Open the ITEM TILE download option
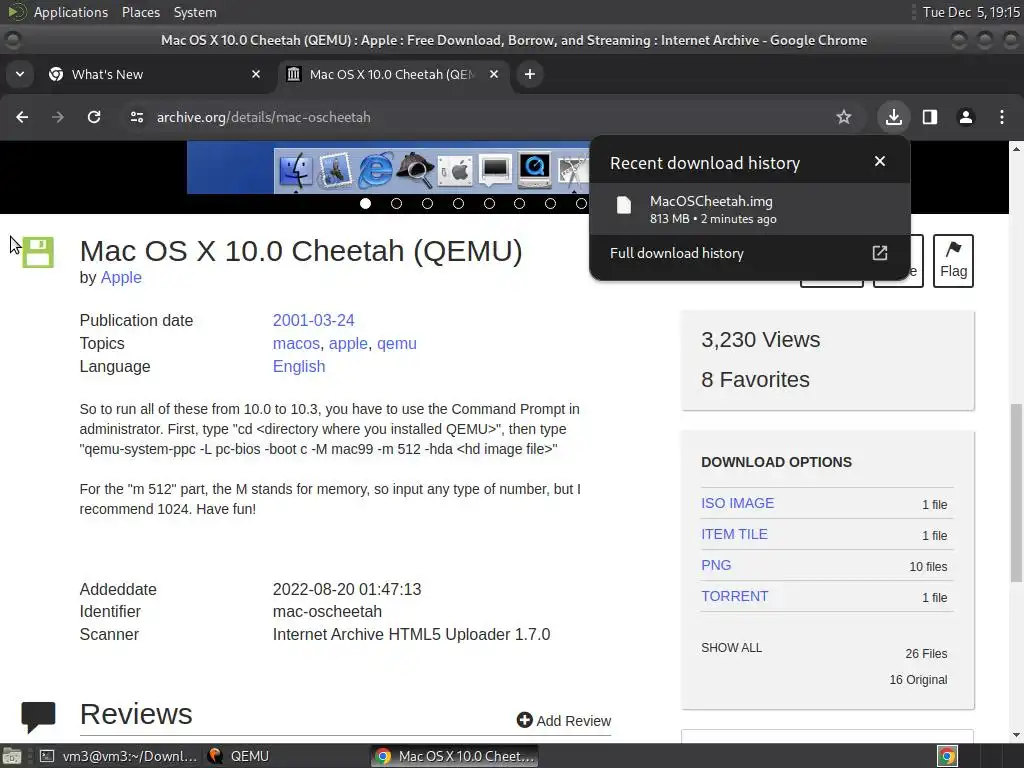 pos(734,534)
